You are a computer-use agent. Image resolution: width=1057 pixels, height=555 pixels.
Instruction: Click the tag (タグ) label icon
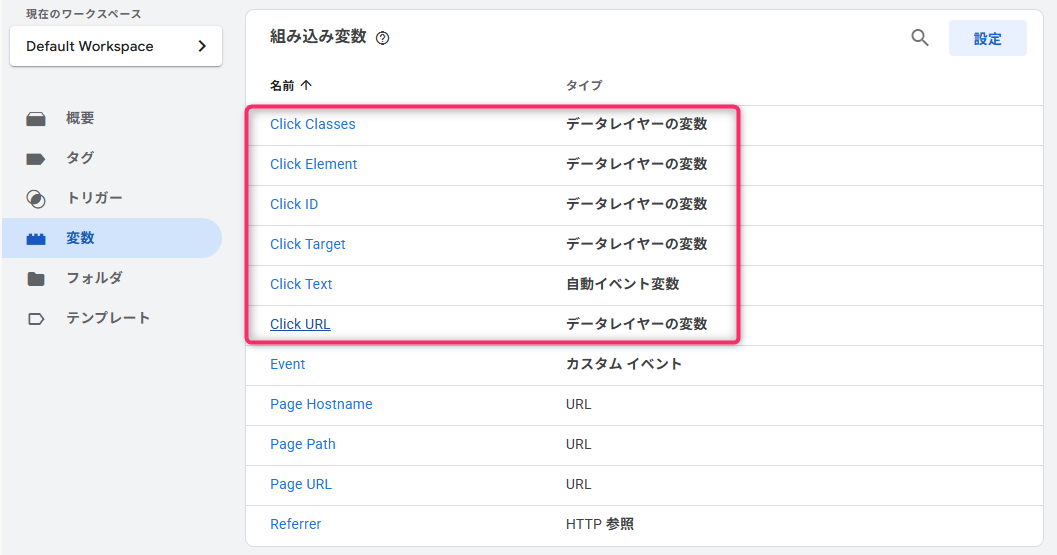point(36,159)
